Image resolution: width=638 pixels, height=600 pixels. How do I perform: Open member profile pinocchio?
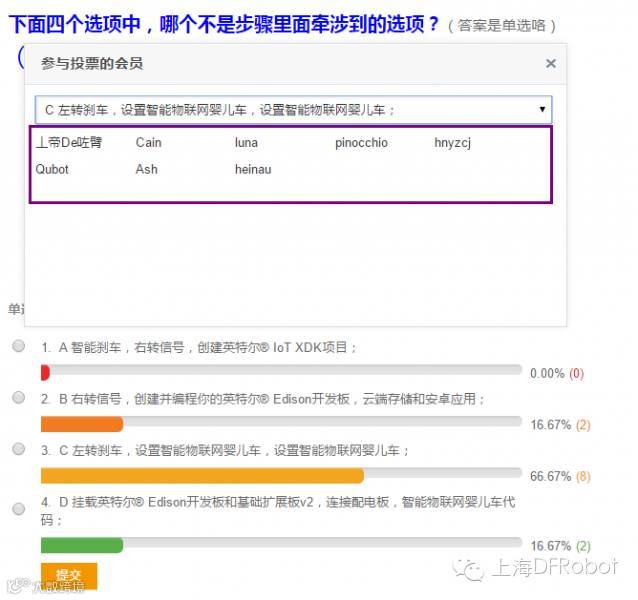coord(361,143)
